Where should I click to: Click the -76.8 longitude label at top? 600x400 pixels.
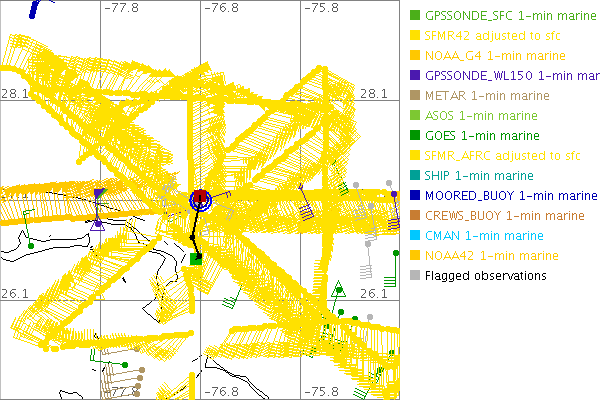pyautogui.click(x=221, y=8)
